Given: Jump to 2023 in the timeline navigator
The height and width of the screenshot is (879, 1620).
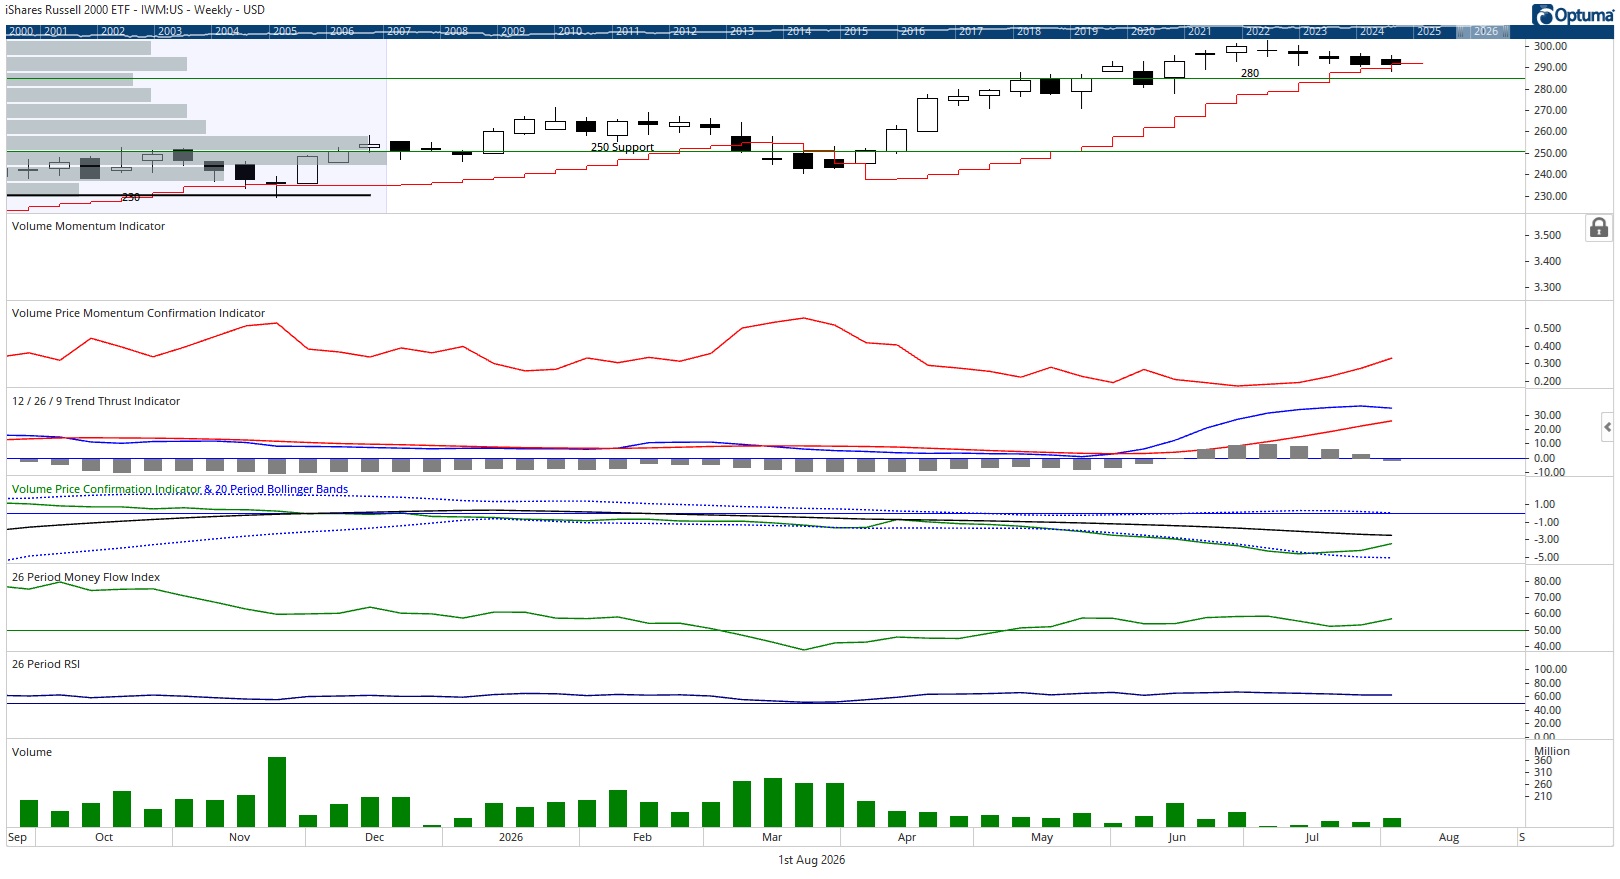Looking at the screenshot, I should 1315,32.
